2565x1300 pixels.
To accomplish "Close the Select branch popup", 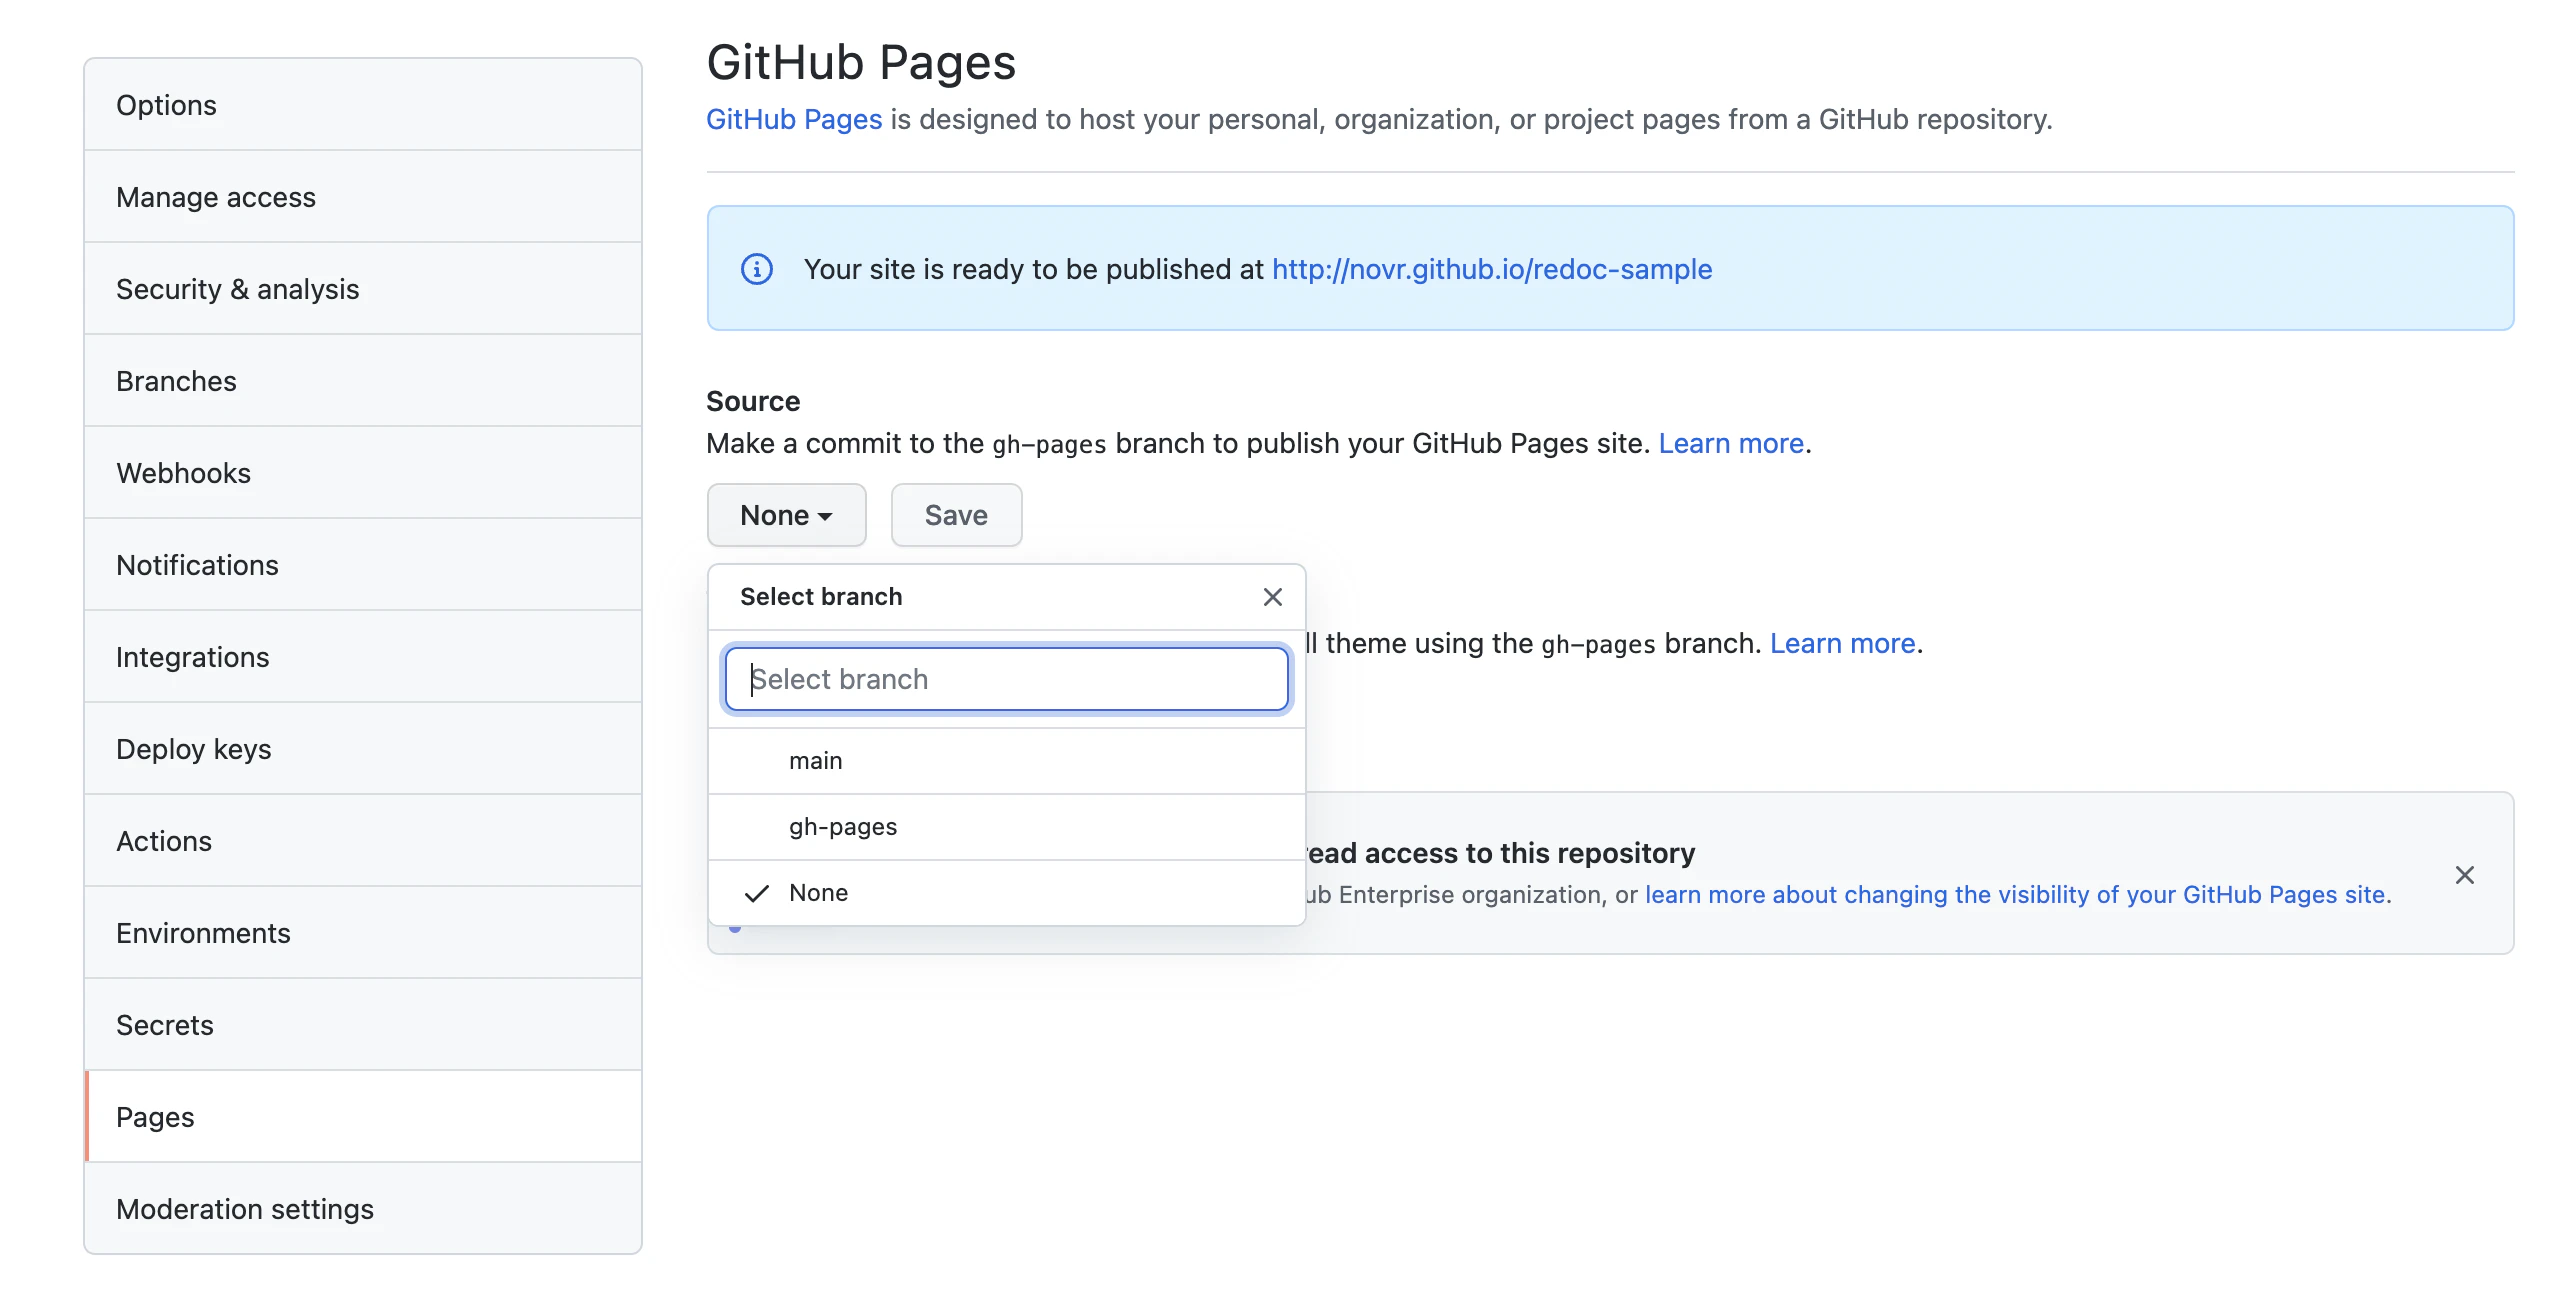I will pyautogui.click(x=1272, y=597).
